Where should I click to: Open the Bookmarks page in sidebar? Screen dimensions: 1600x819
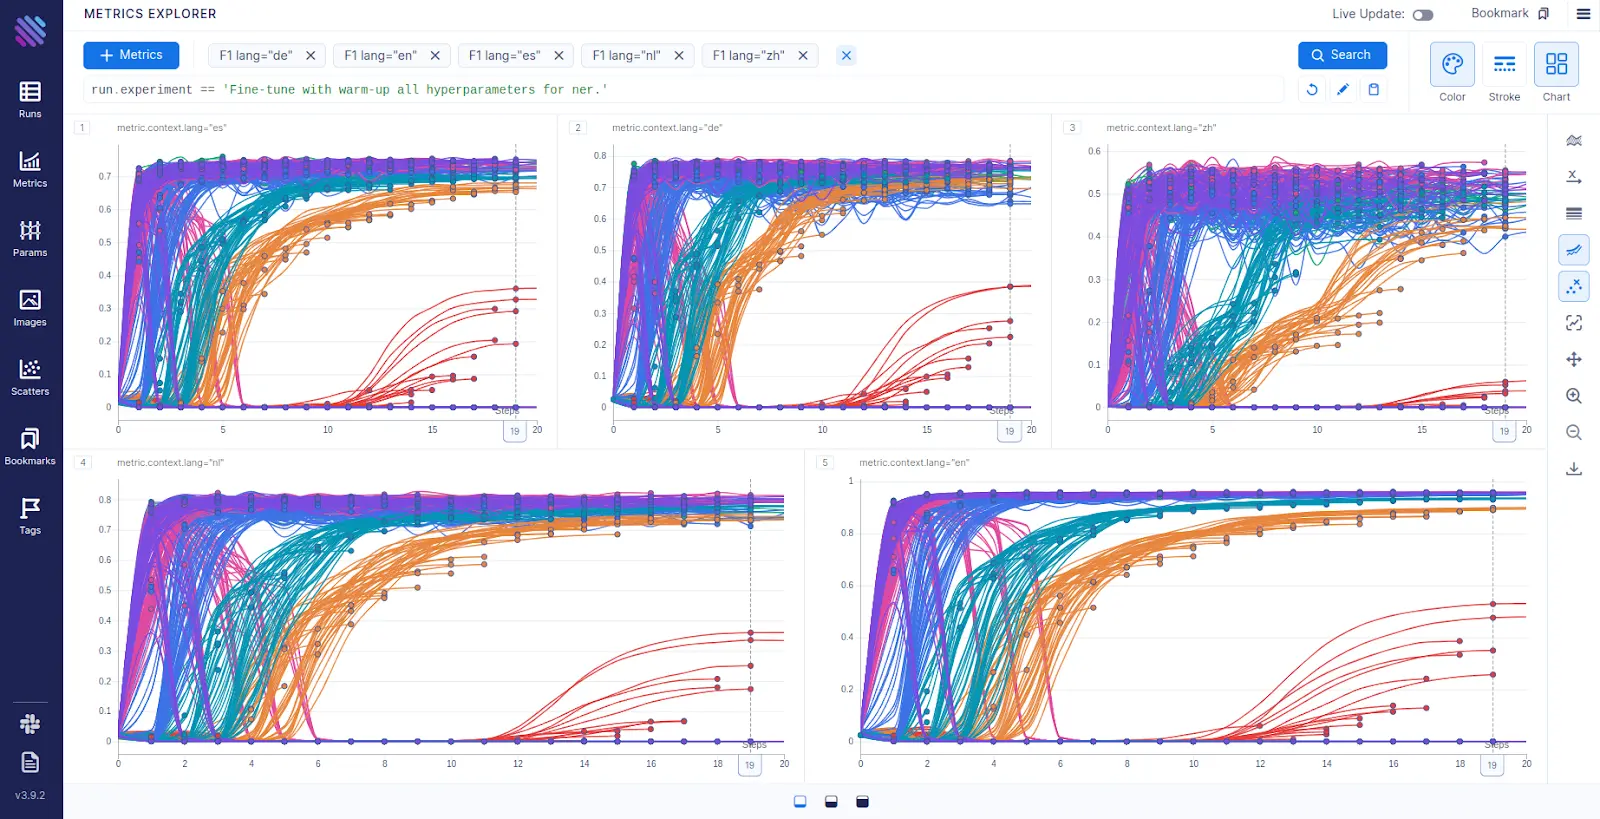[x=30, y=447]
